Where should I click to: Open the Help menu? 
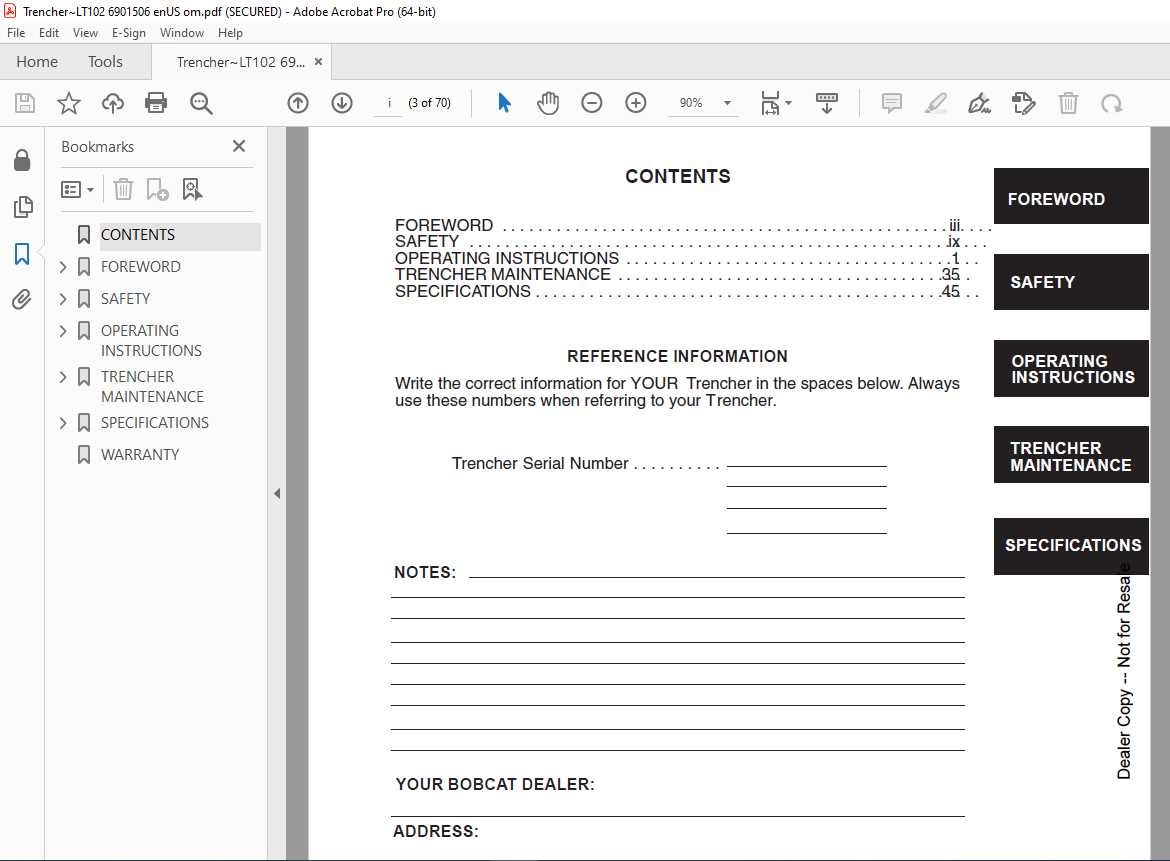coord(230,33)
